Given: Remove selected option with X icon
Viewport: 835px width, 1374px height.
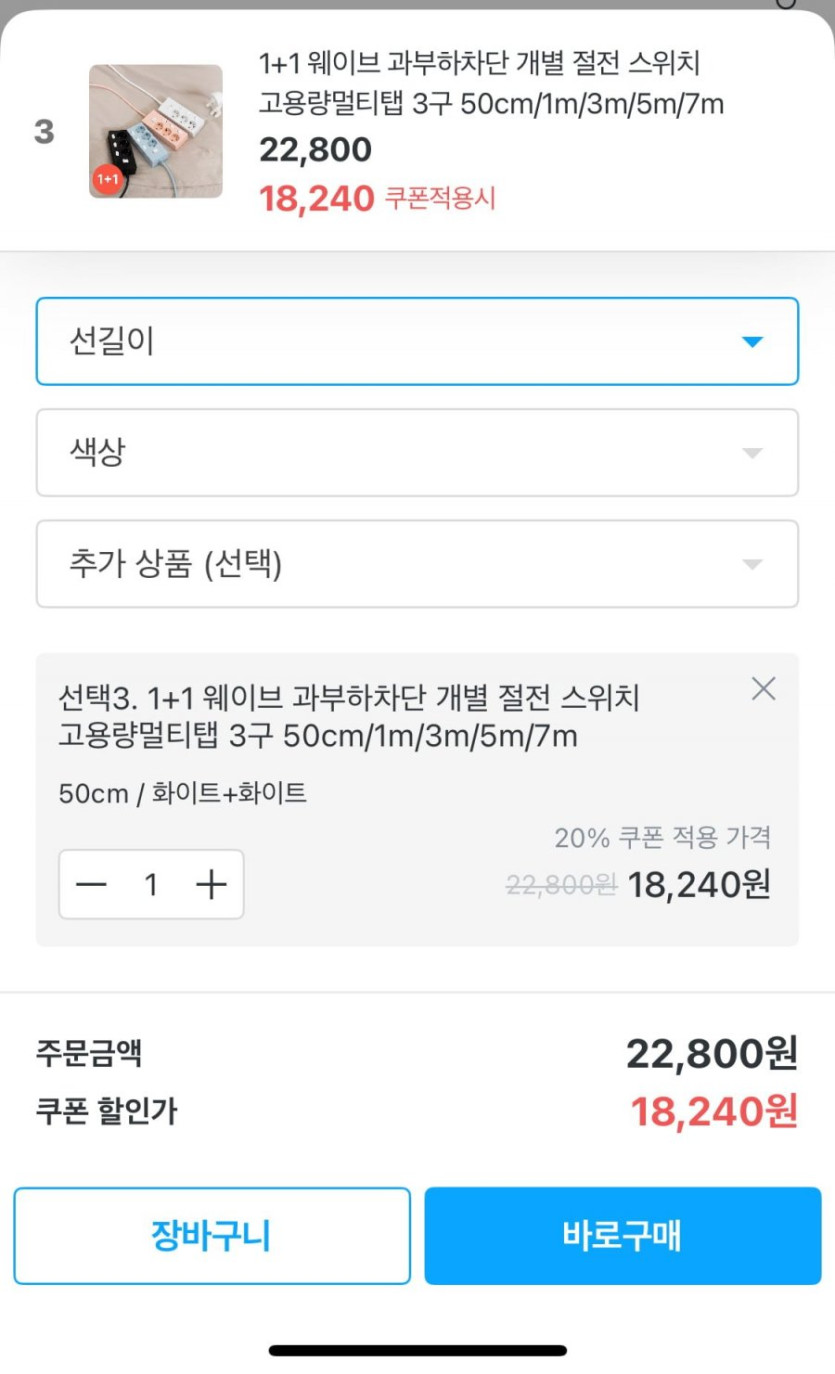Looking at the screenshot, I should click(763, 688).
